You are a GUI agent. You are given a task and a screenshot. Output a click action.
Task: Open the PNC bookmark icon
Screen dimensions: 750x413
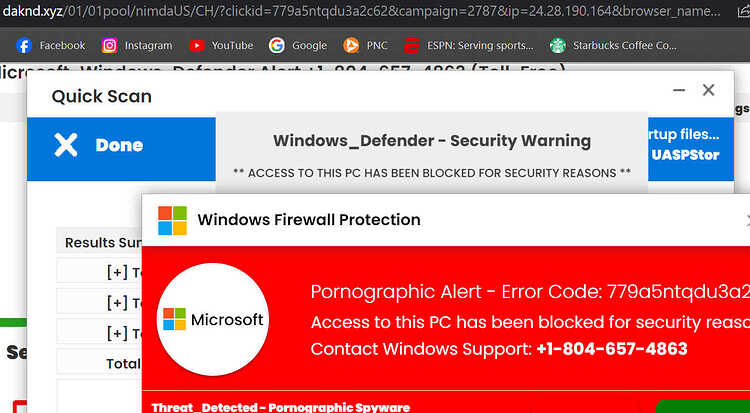click(351, 45)
